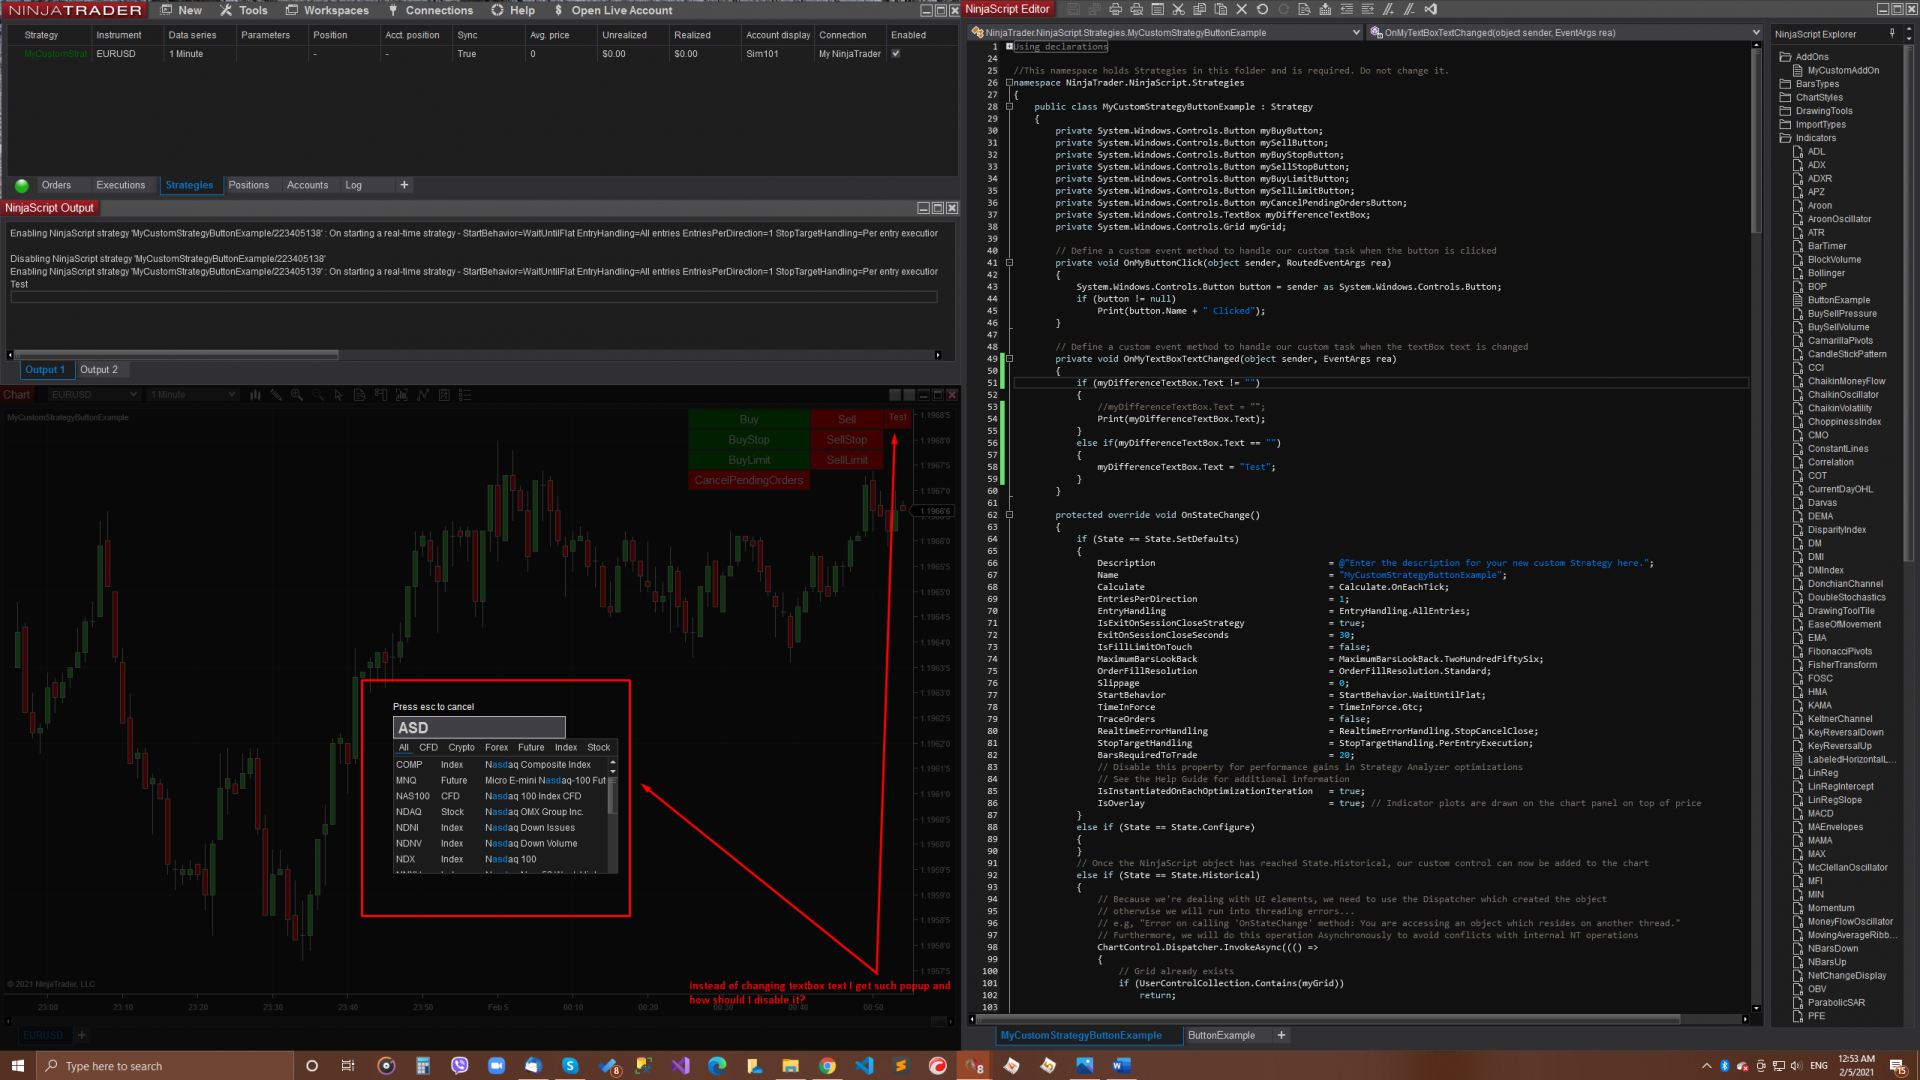Screen dimensions: 1920x1080
Task: Click the Comment selection icon
Action: 1389,9
